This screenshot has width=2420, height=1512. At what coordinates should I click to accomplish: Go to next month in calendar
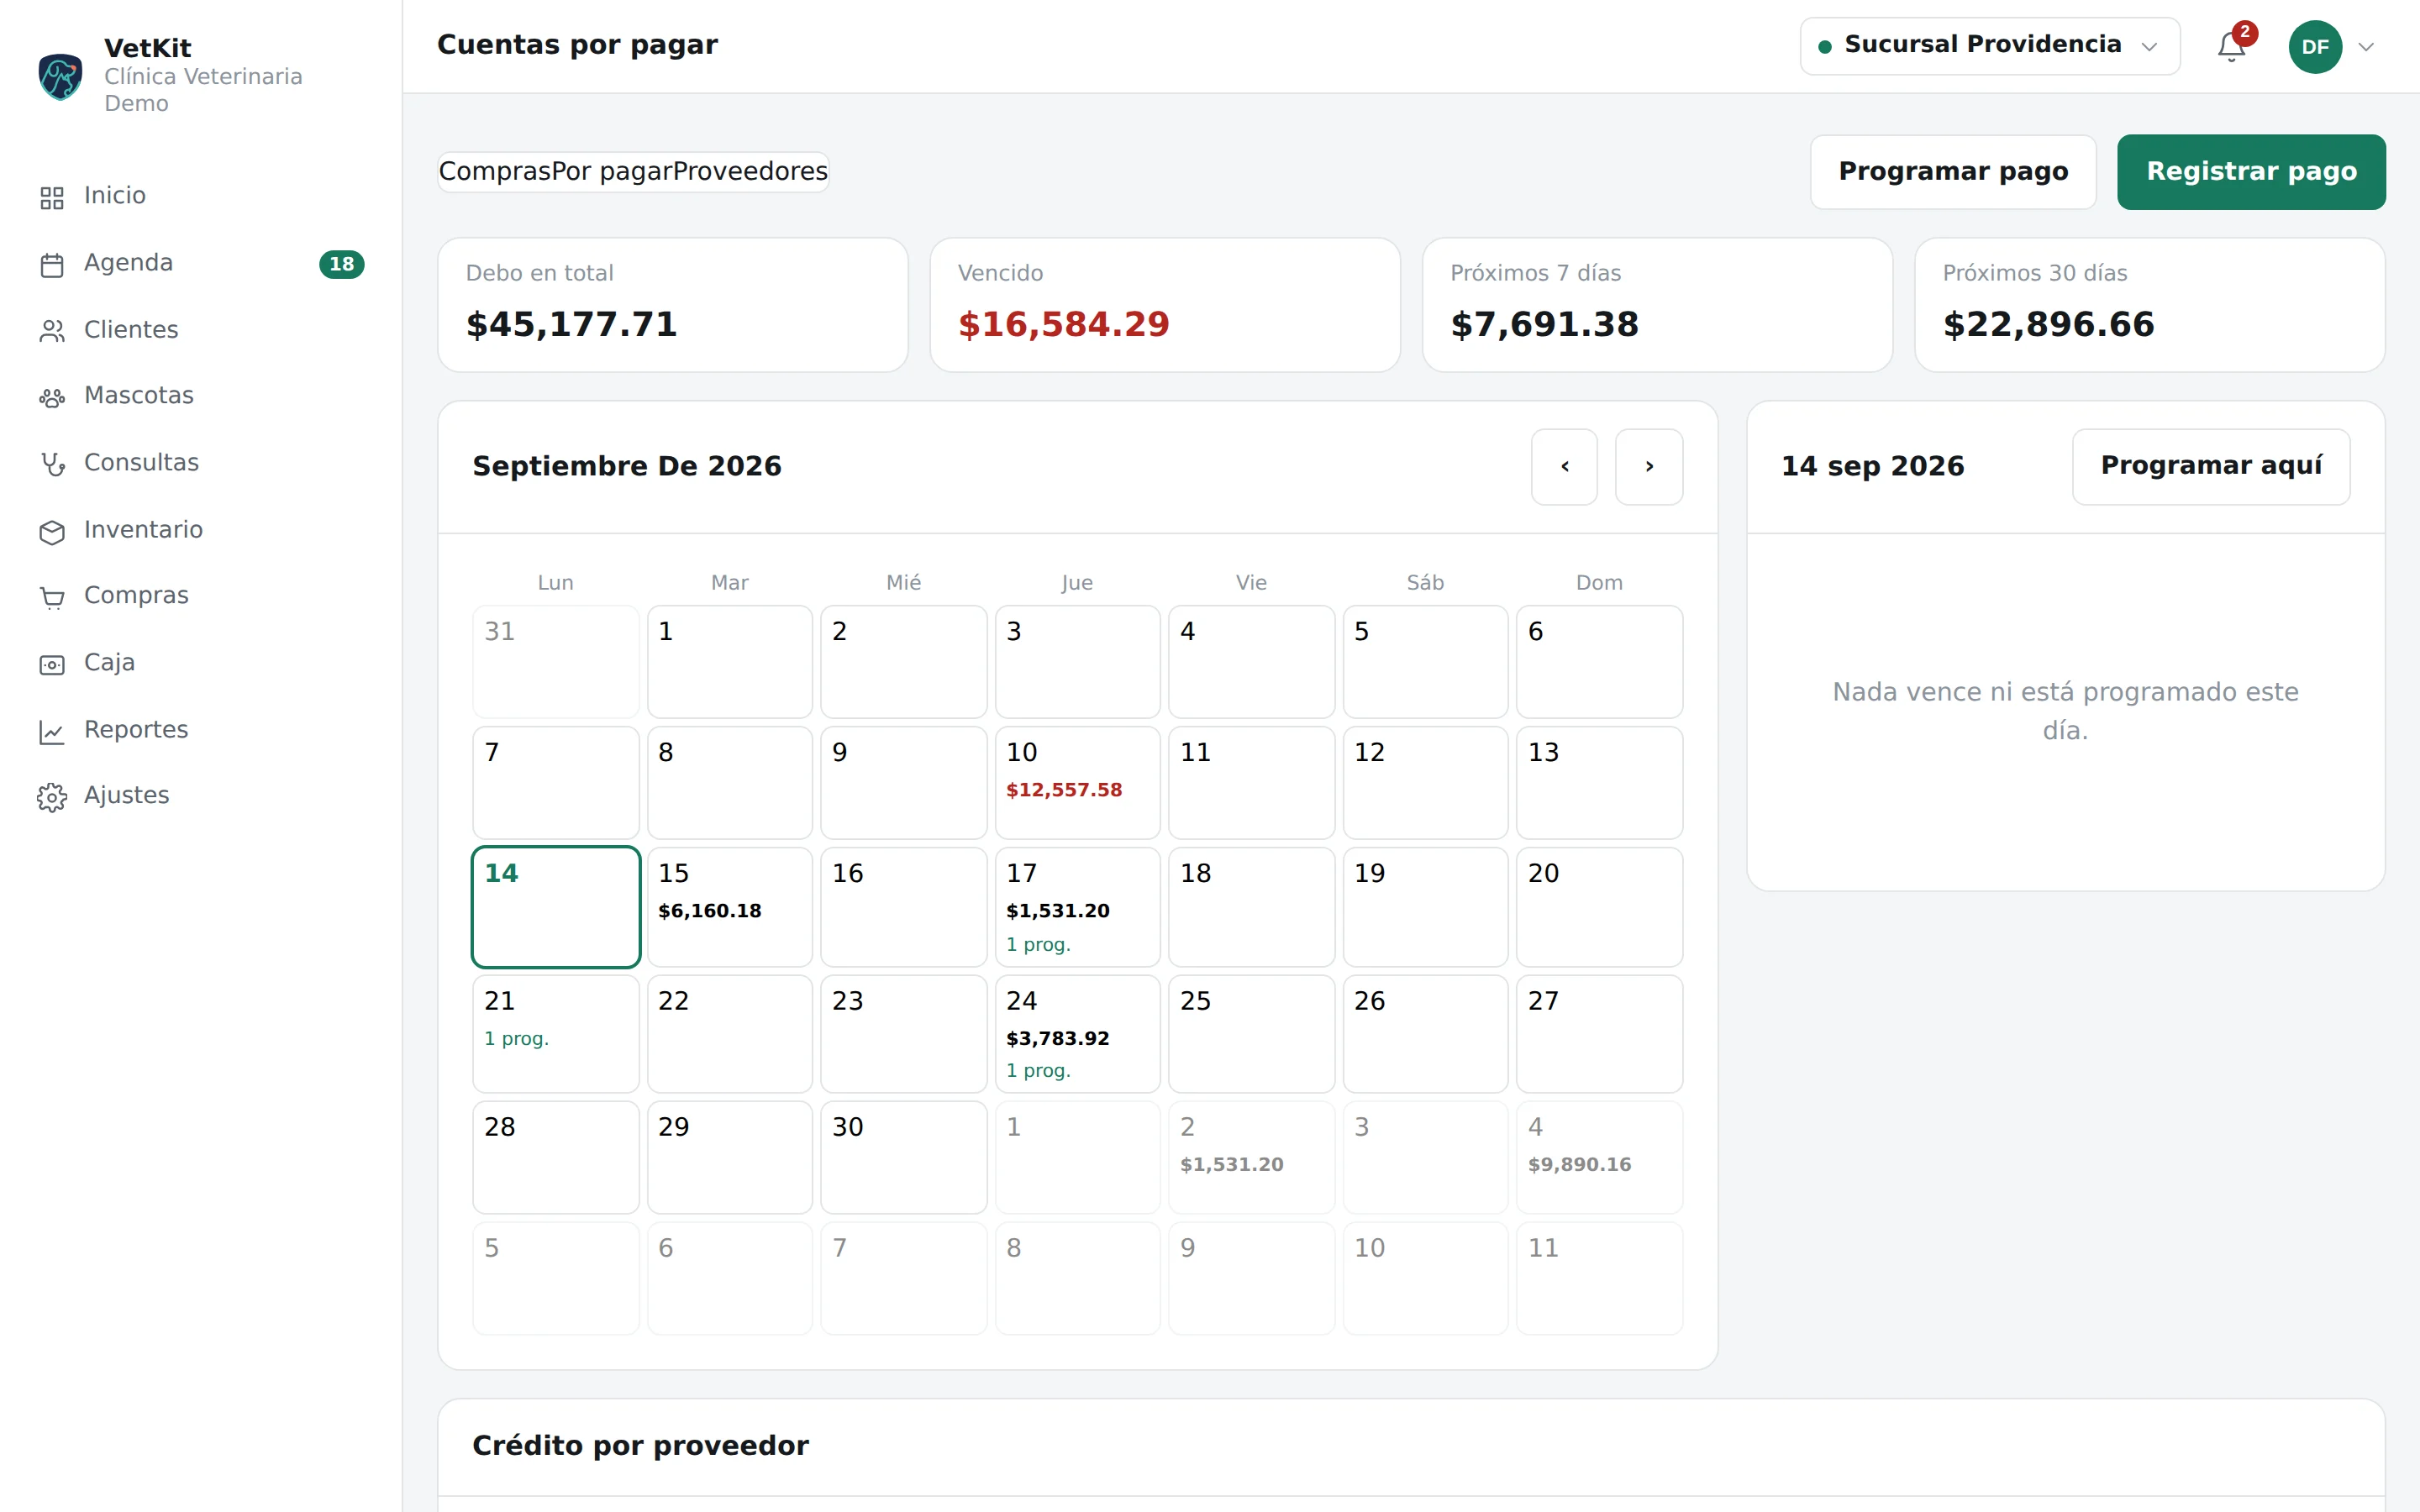click(1649, 467)
